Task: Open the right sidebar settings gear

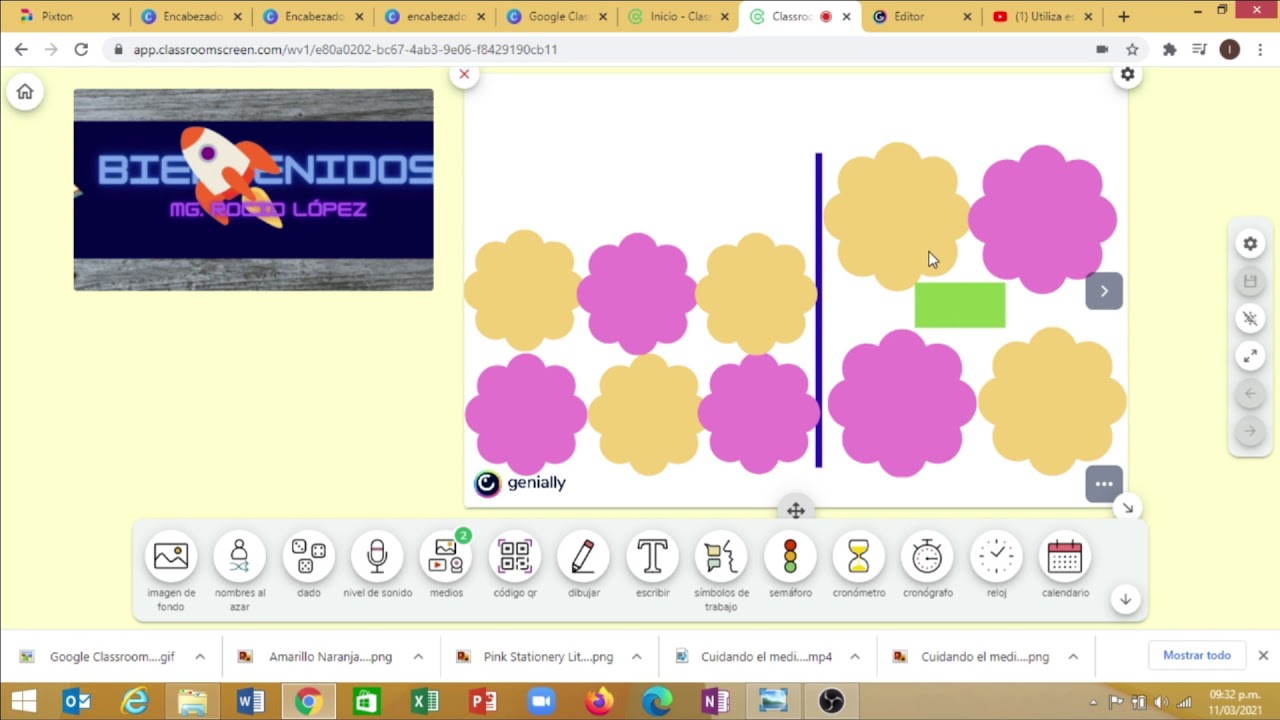Action: coord(1250,244)
